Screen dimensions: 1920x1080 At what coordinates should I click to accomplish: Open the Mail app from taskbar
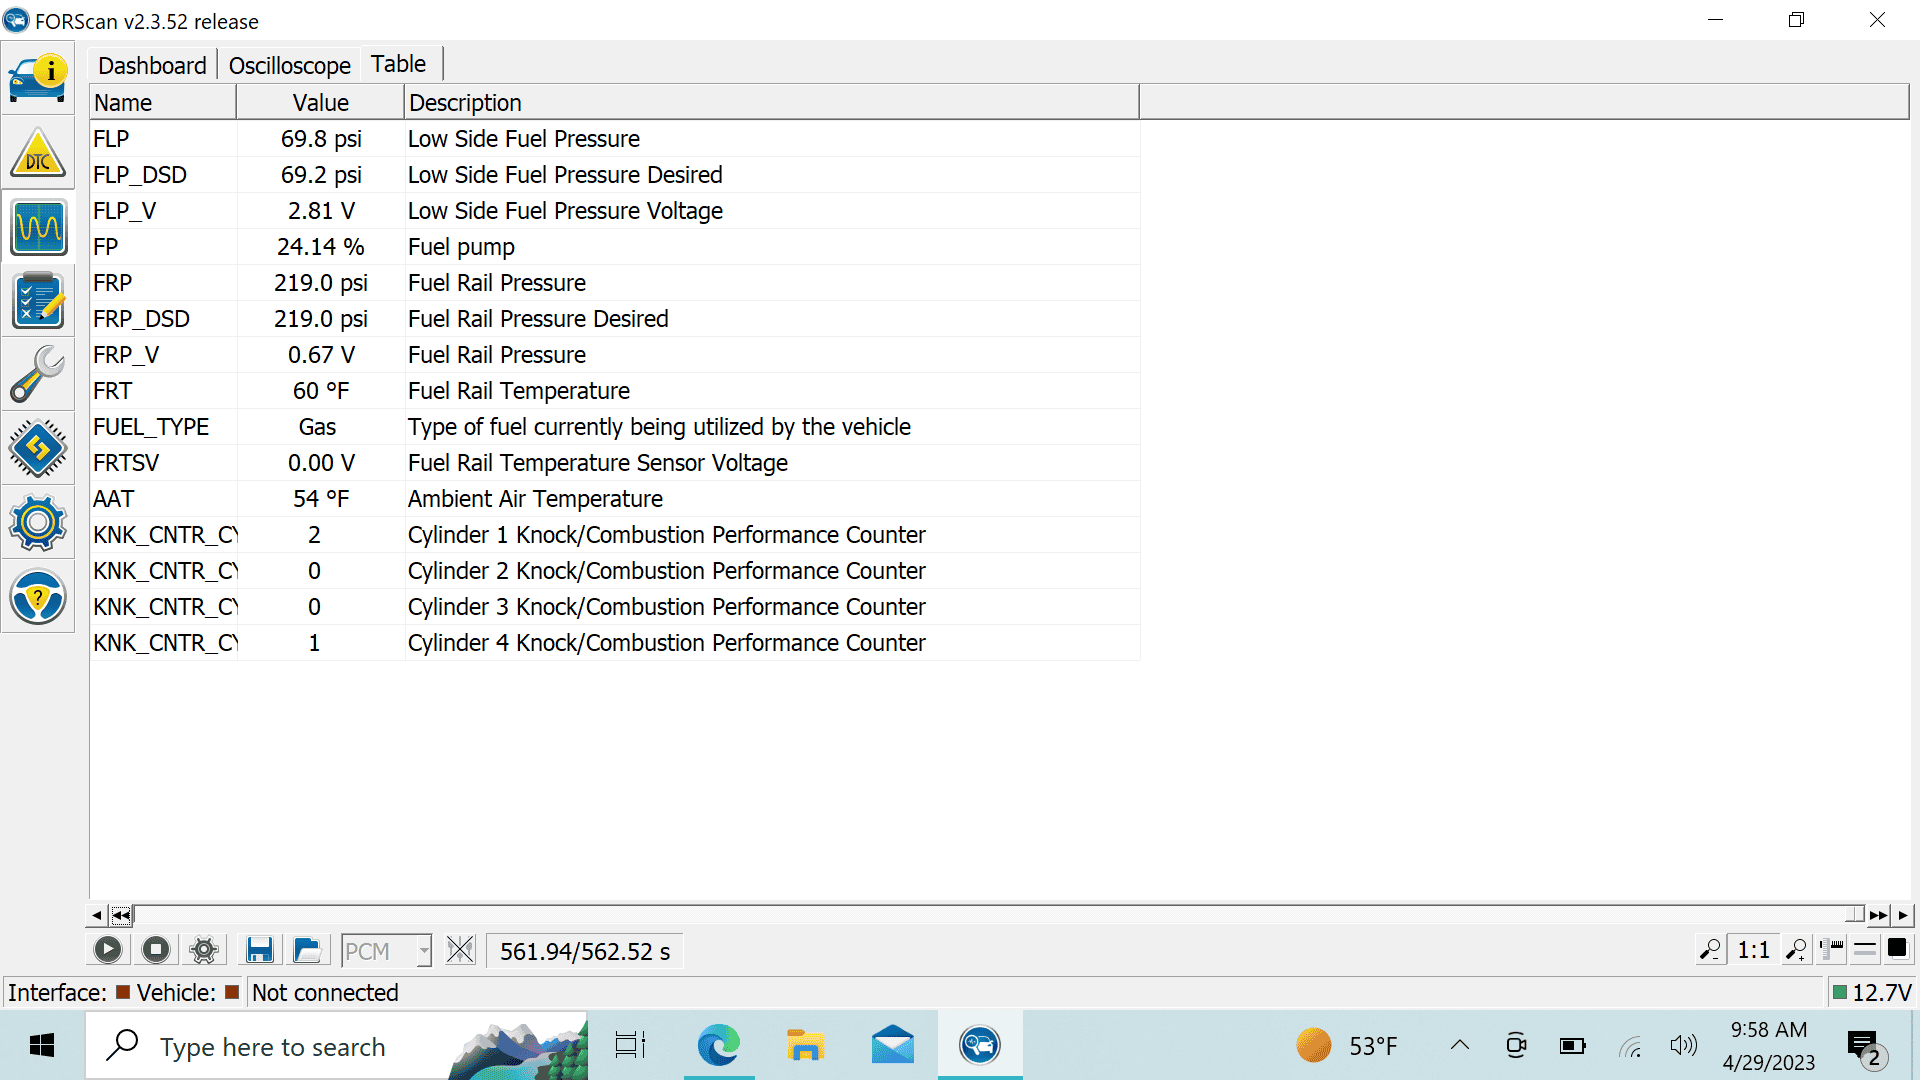893,1046
